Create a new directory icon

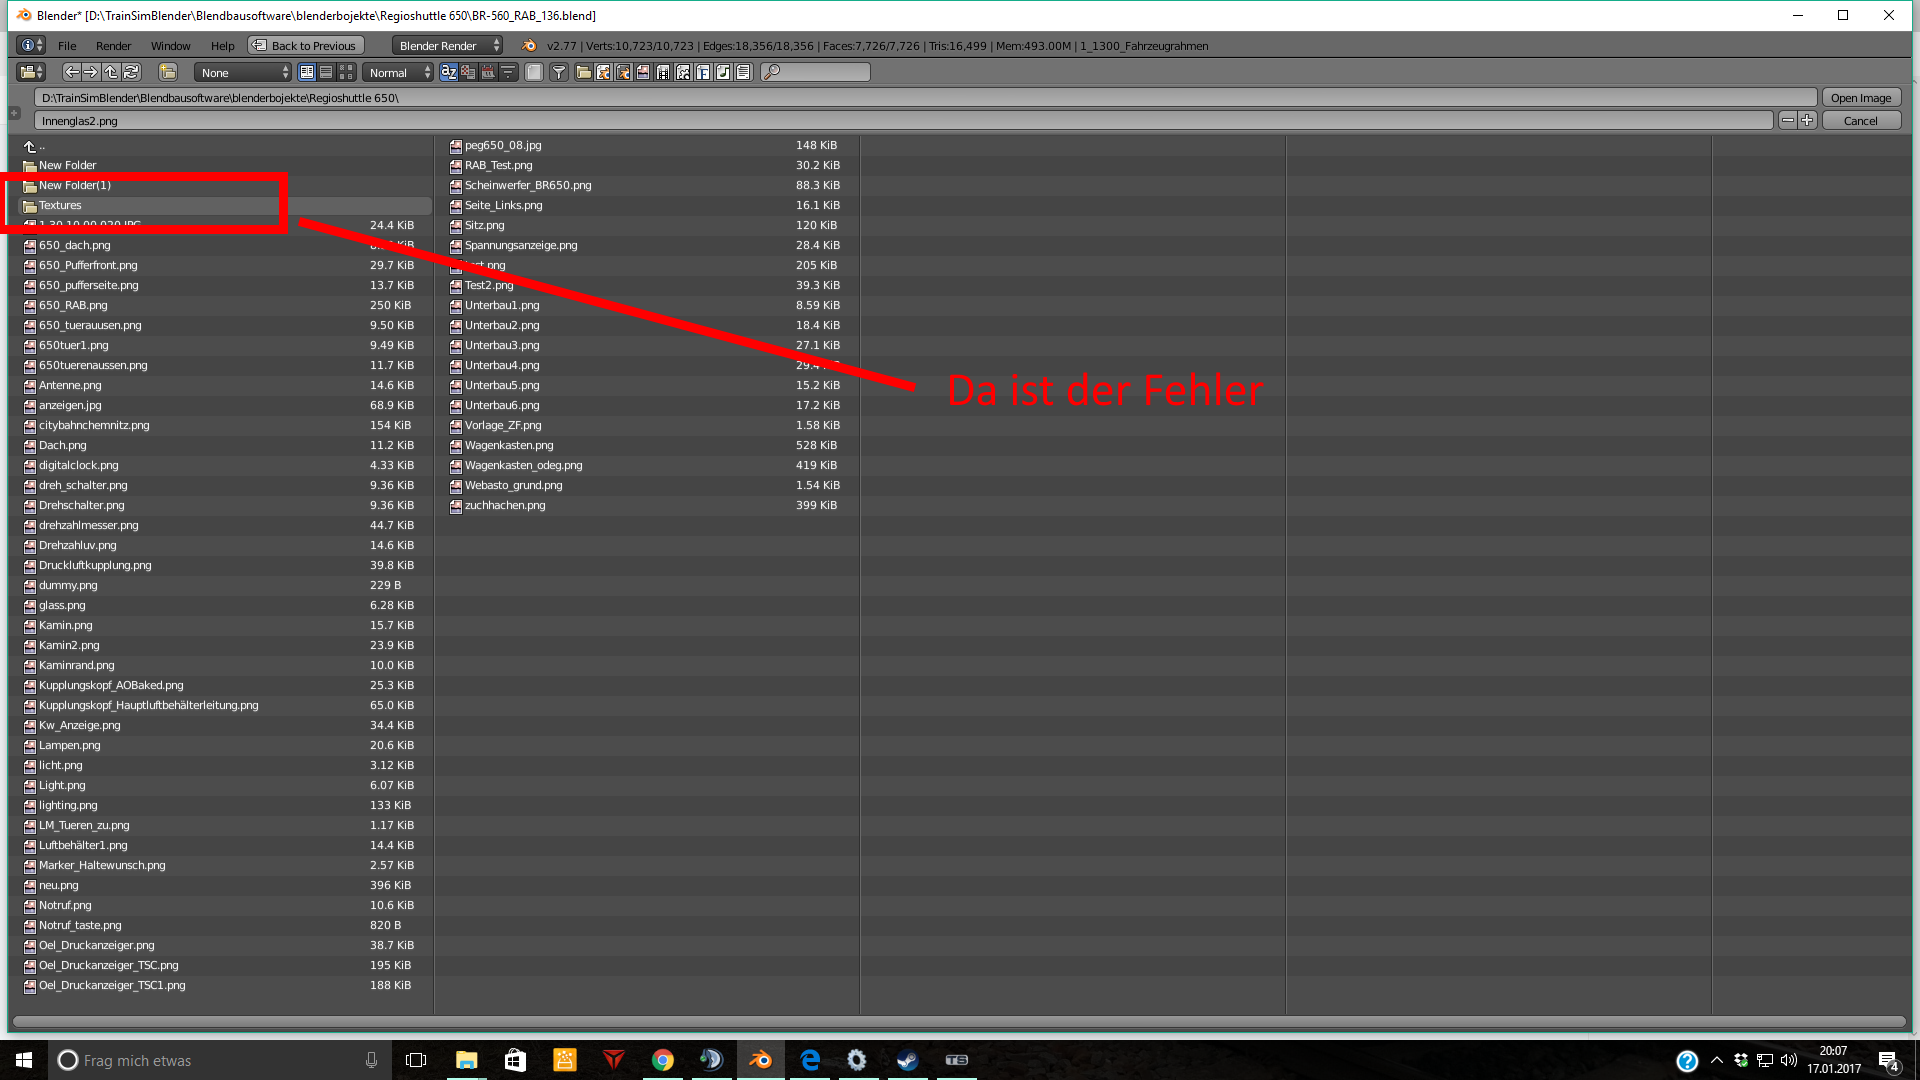point(168,72)
